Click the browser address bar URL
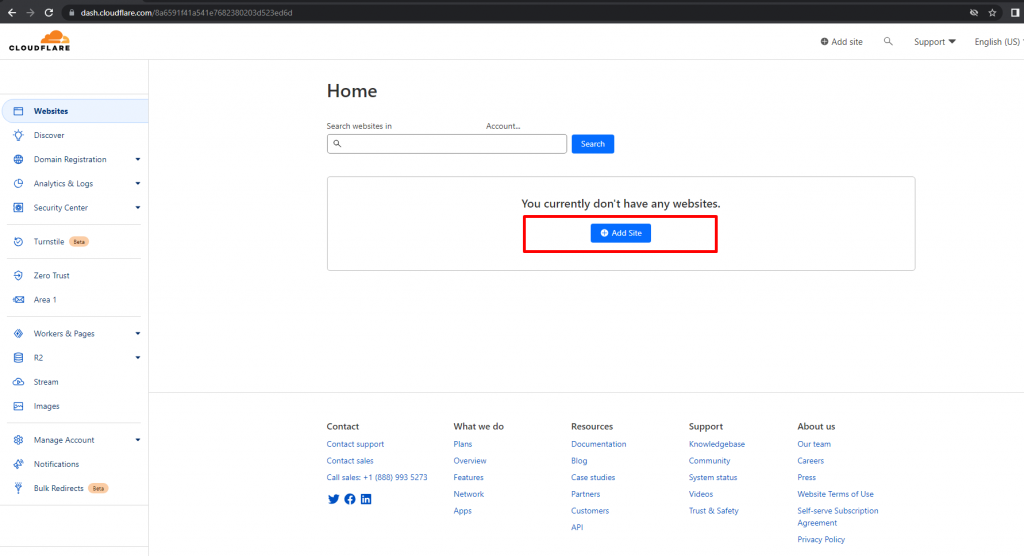The width and height of the screenshot is (1024, 556). pyautogui.click(x=186, y=12)
